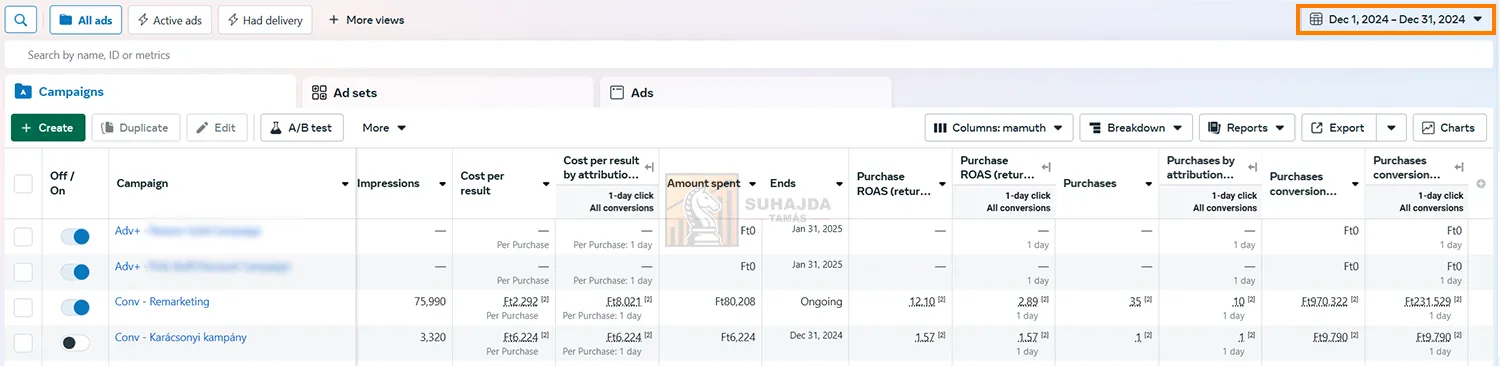Viewport: 1500px width, 366px height.
Task: Click the Export arrow icon
Action: (x=1317, y=128)
